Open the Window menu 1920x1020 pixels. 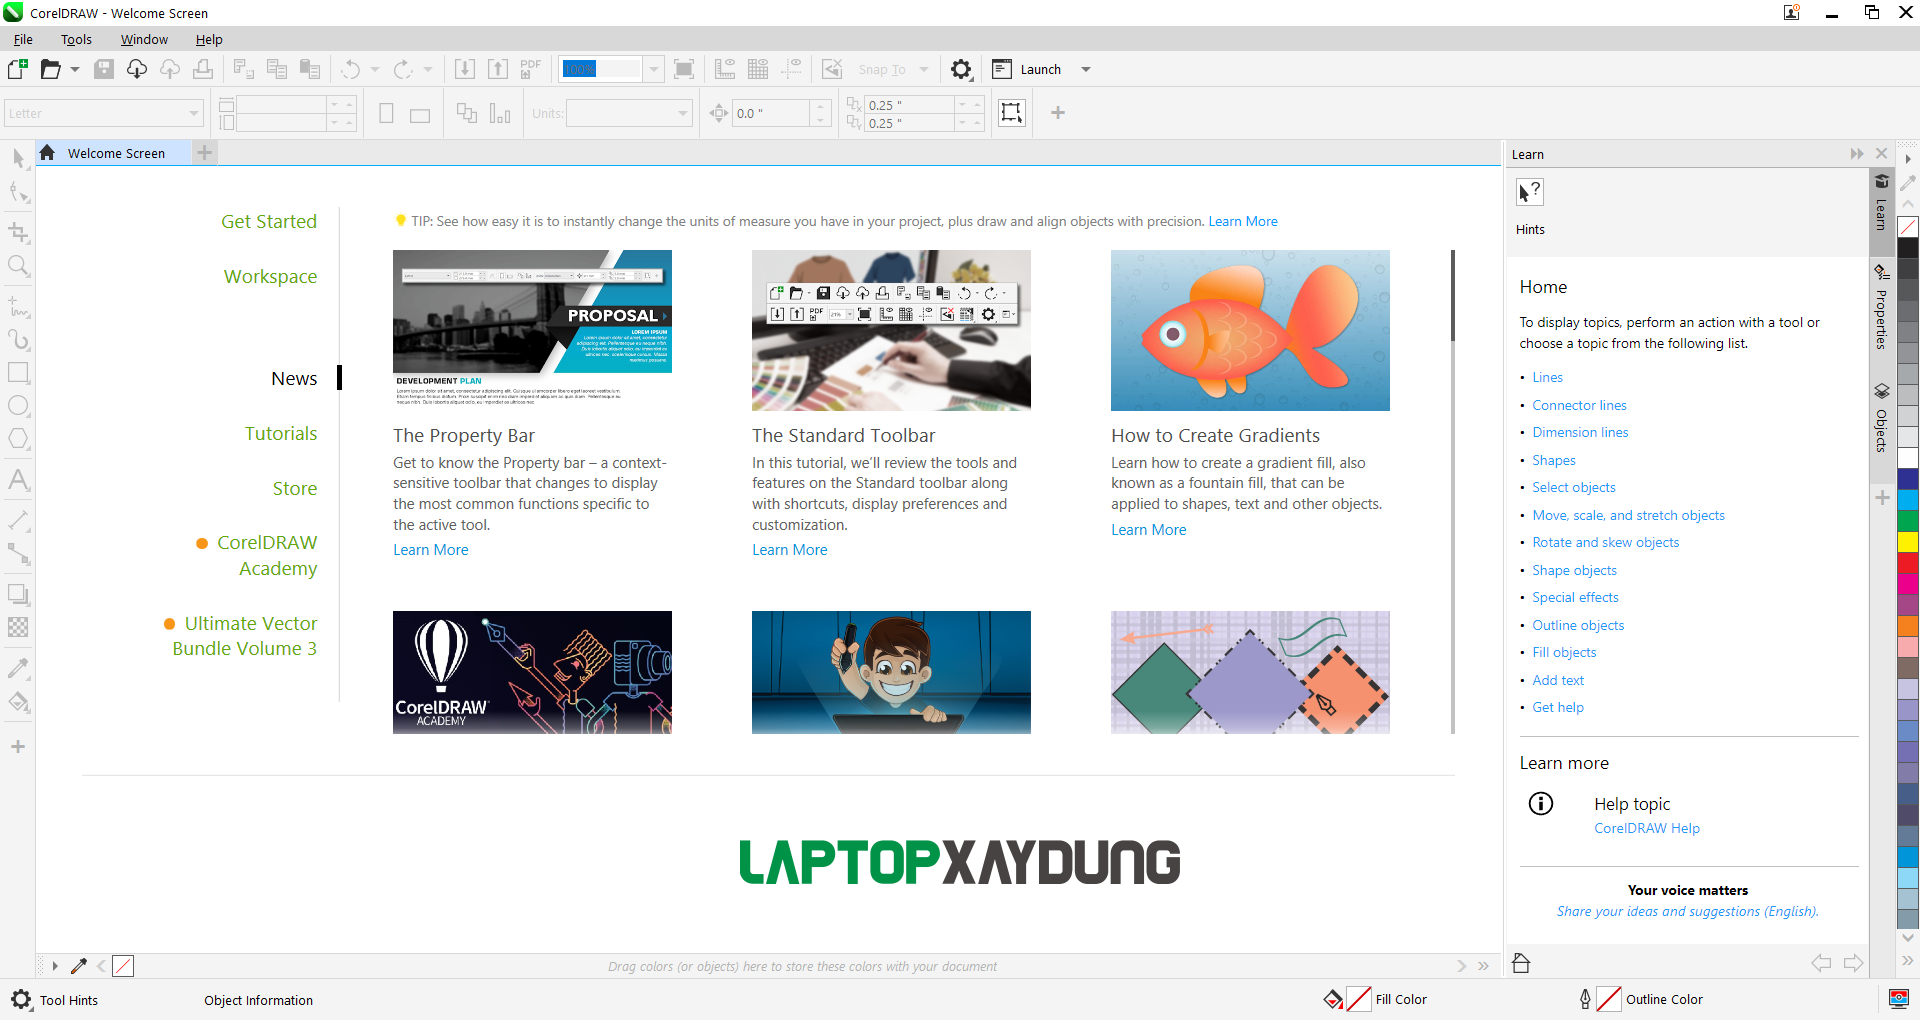click(144, 40)
